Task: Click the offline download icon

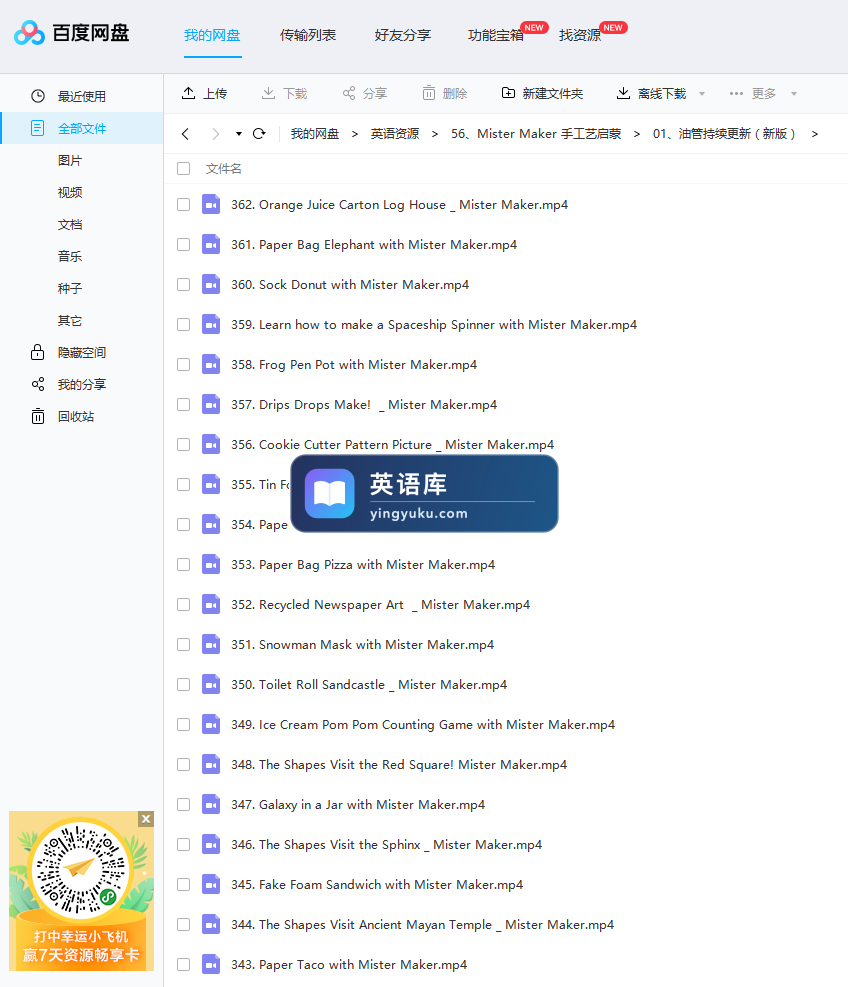Action: [623, 93]
